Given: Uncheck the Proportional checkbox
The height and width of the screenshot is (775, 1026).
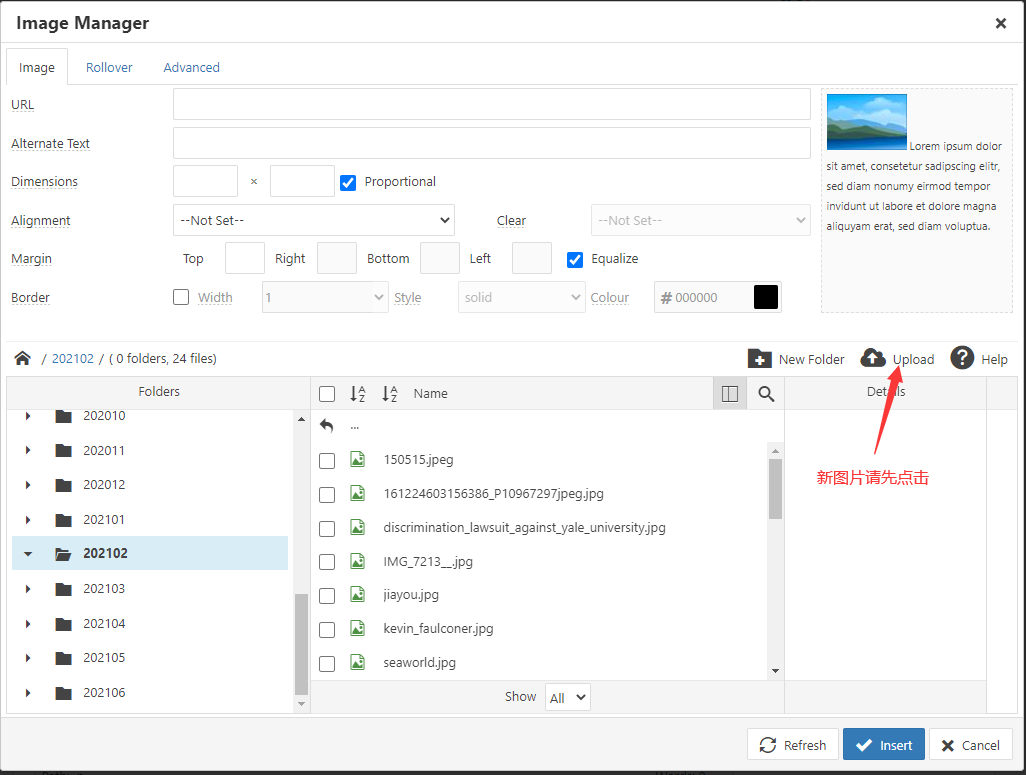Looking at the screenshot, I should pos(348,182).
